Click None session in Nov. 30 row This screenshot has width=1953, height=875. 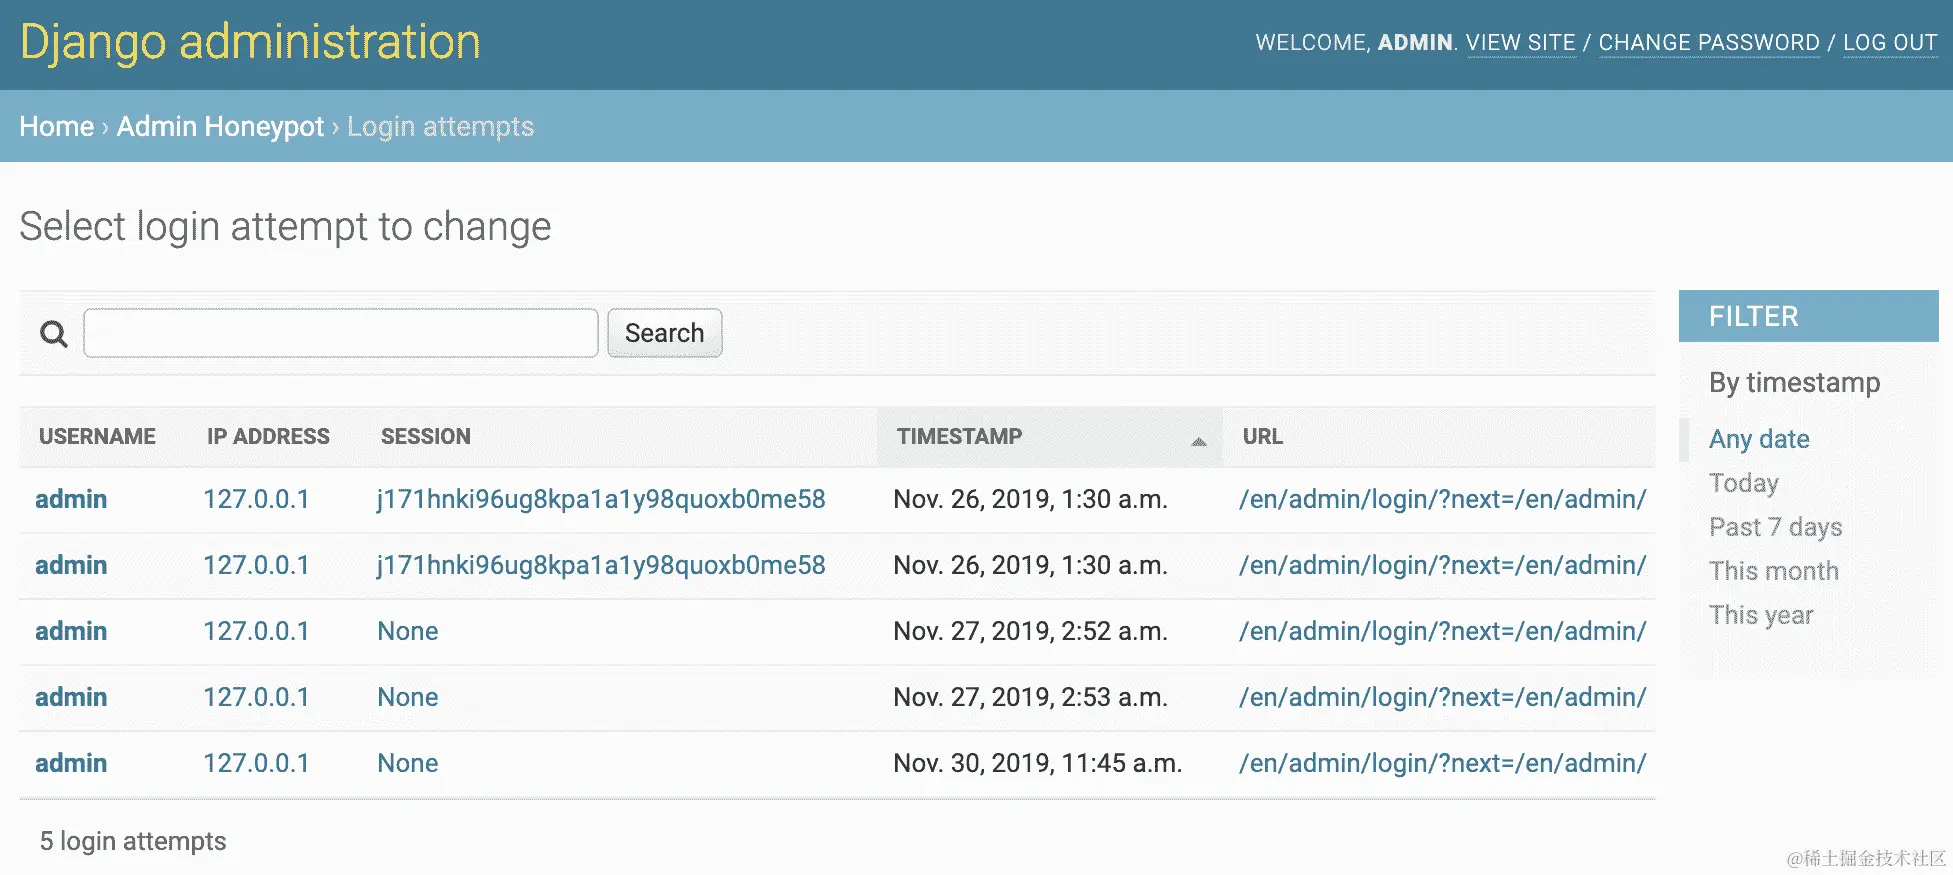408,763
